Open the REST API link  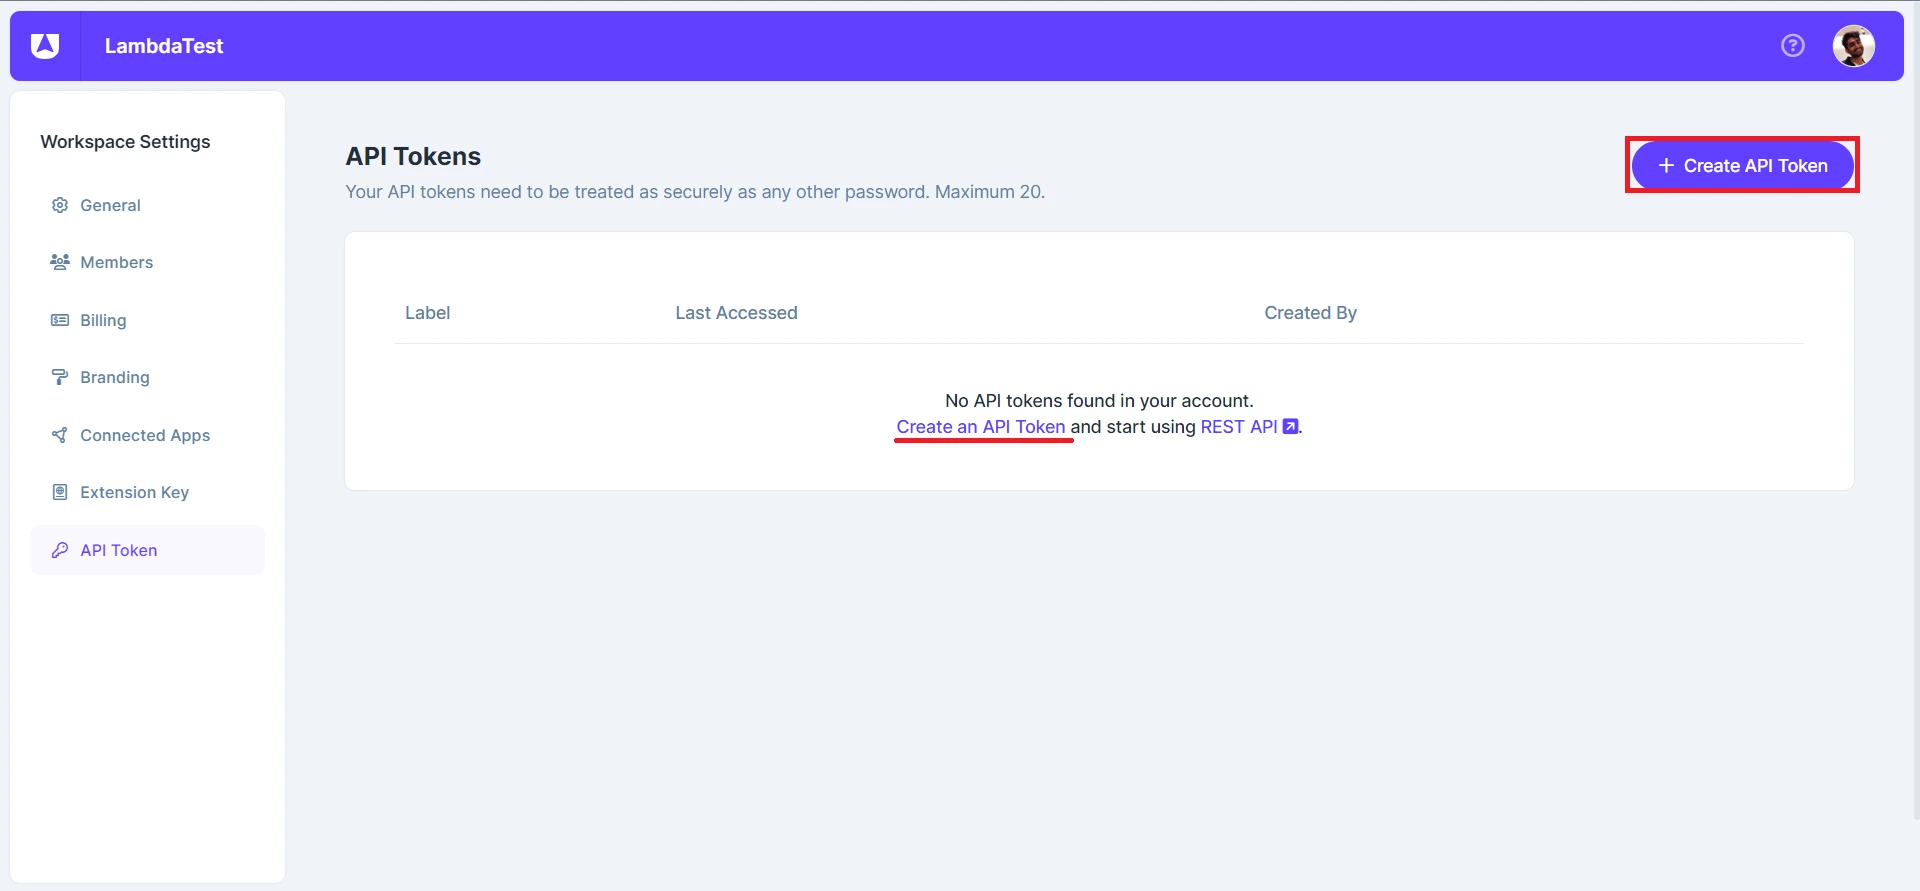[x=1238, y=427]
